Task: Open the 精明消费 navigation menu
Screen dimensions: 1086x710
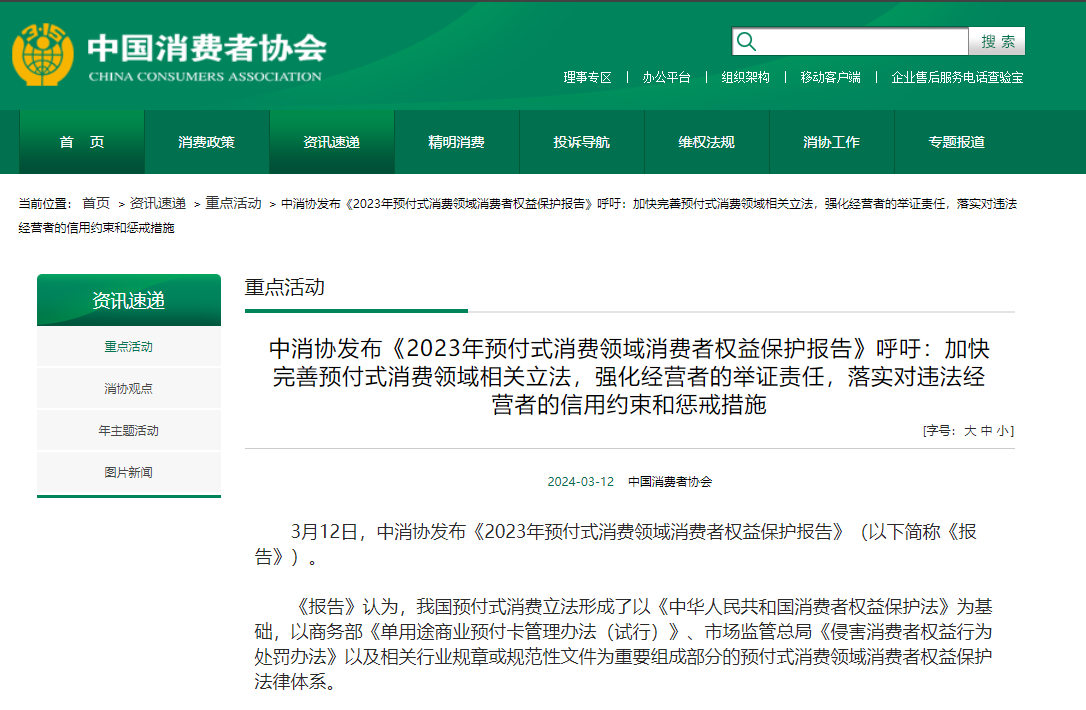Action: 456,142
